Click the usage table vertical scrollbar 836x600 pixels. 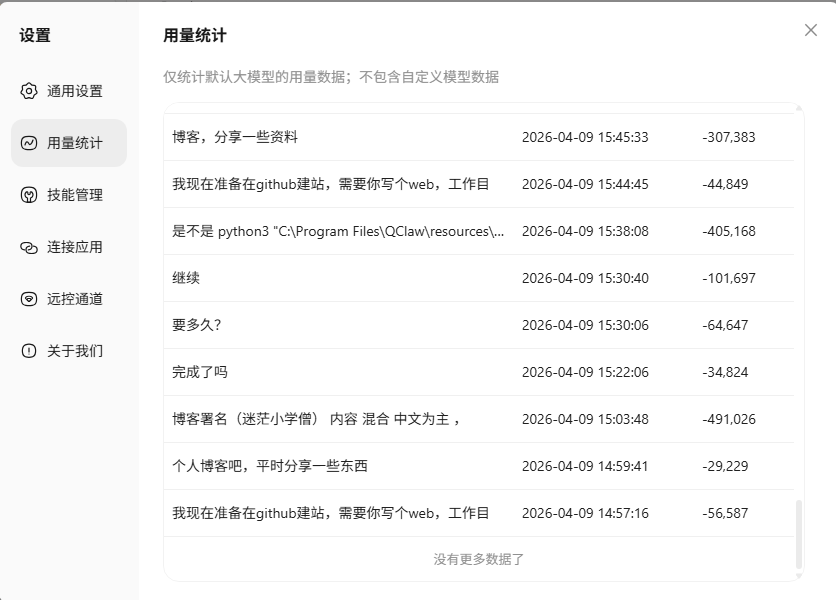point(798,533)
